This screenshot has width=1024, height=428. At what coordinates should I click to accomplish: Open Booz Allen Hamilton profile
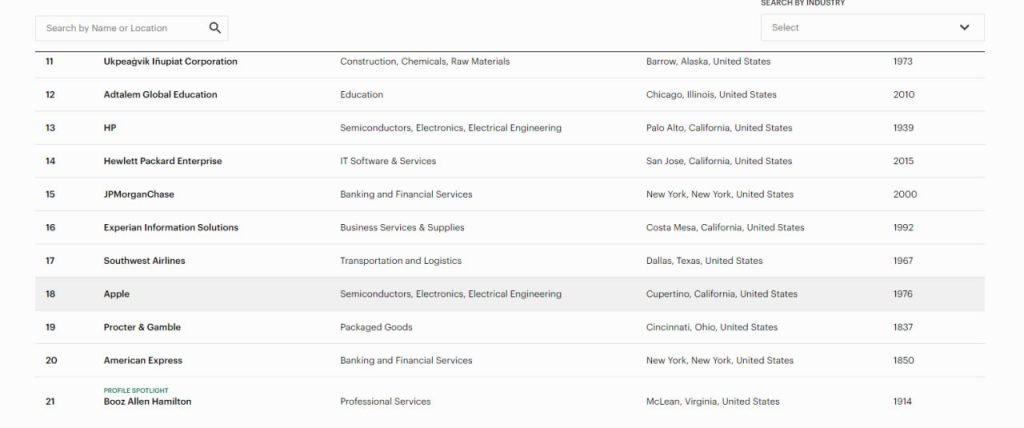[147, 402]
